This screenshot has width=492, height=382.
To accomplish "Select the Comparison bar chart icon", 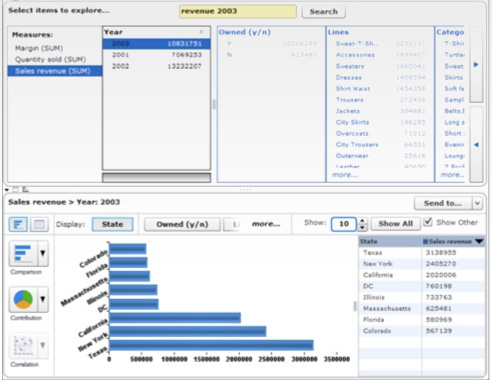I will click(x=23, y=254).
